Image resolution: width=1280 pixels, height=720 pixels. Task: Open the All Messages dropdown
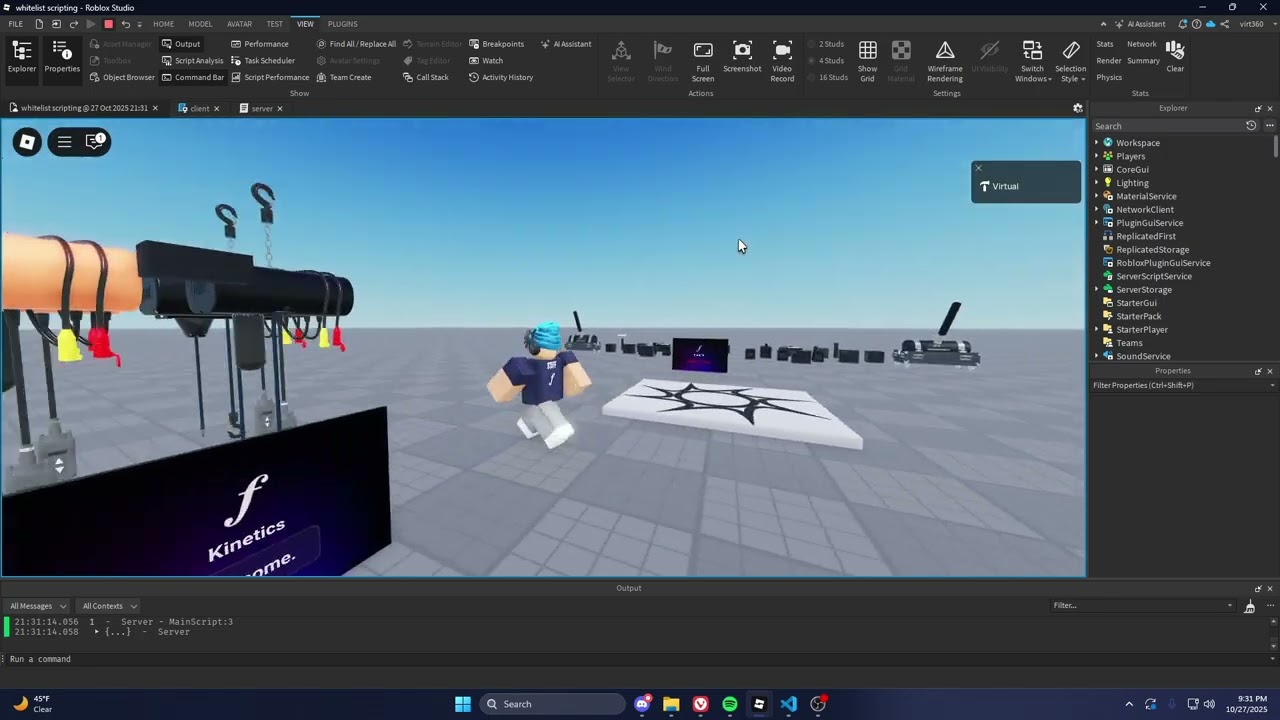[x=38, y=606]
